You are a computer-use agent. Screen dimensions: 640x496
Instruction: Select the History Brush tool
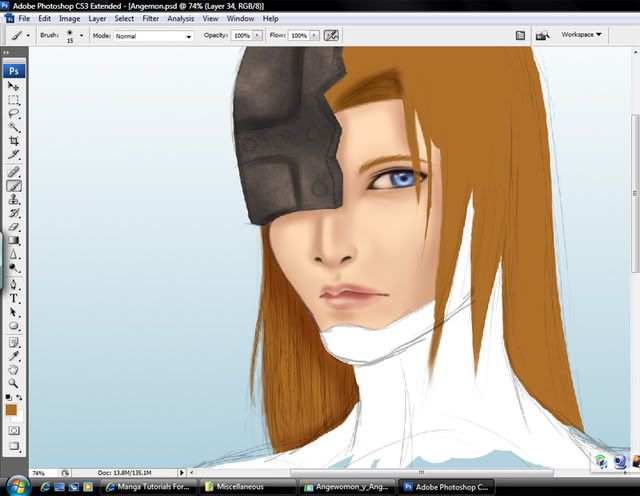pos(13,213)
